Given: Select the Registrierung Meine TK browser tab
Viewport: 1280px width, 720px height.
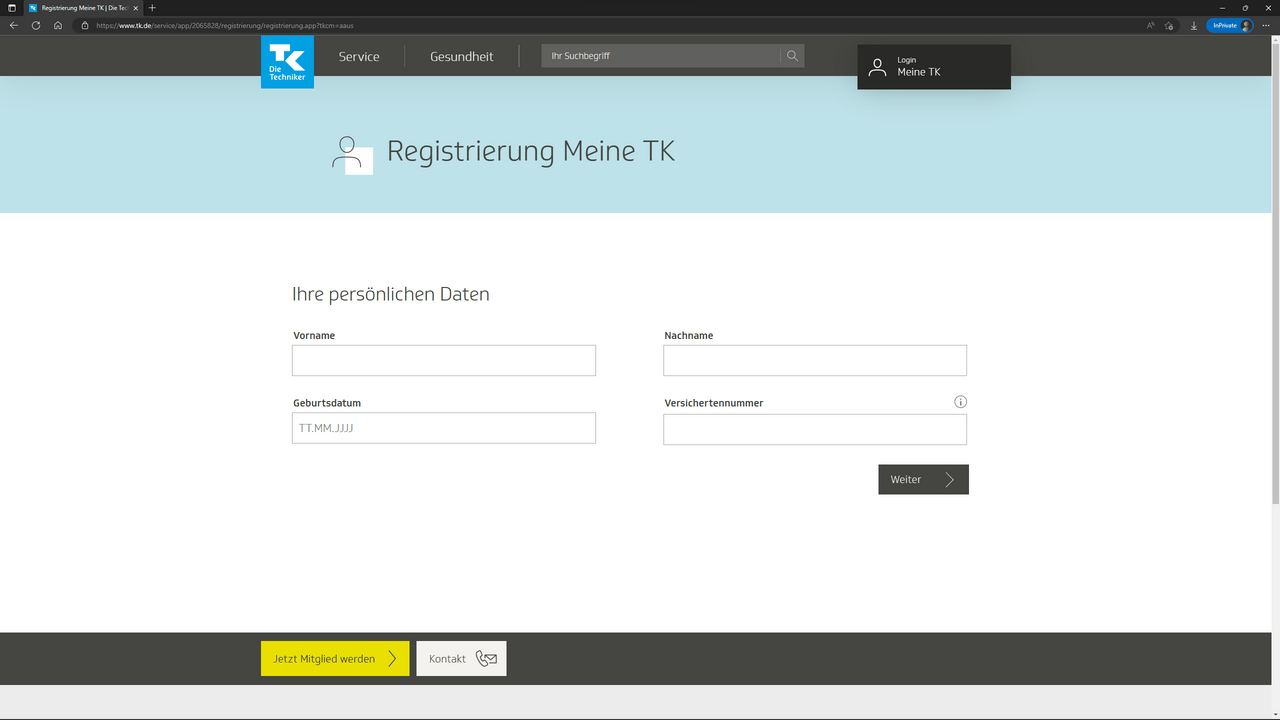Looking at the screenshot, I should 84,8.
